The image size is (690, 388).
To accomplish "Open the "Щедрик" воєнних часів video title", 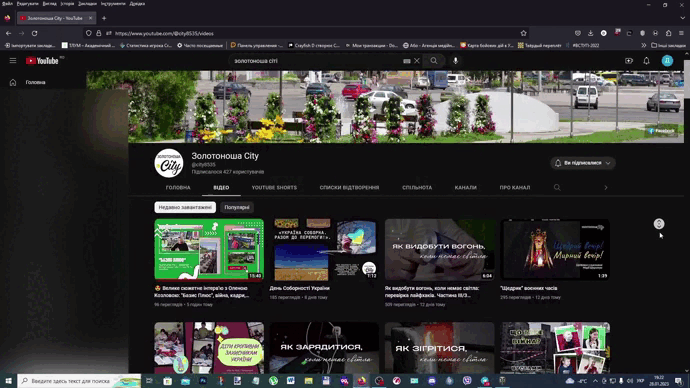I will click(x=529, y=289).
